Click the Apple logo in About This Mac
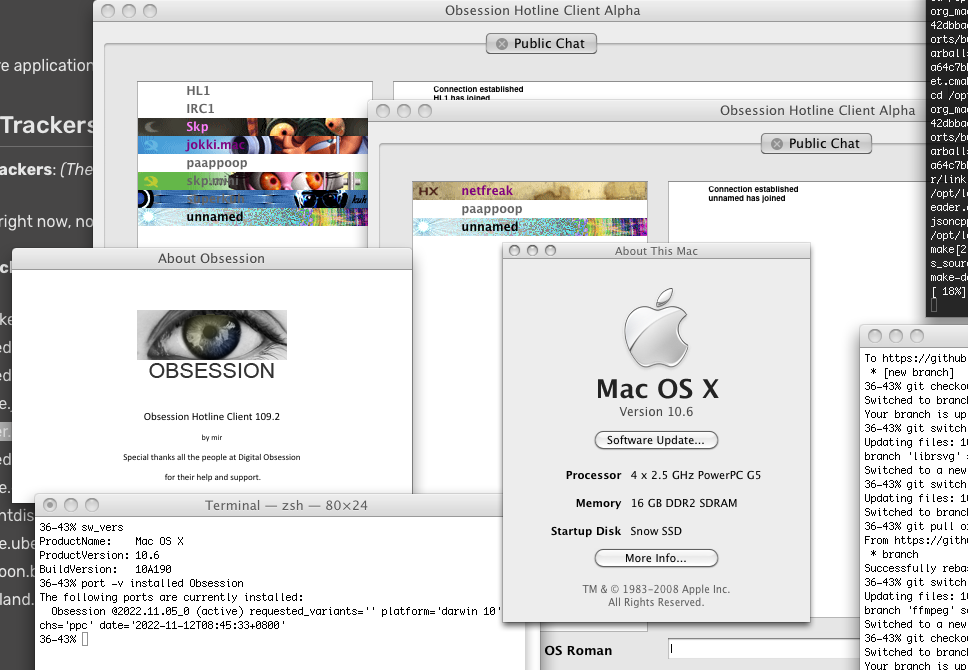This screenshot has width=968, height=670. click(656, 327)
